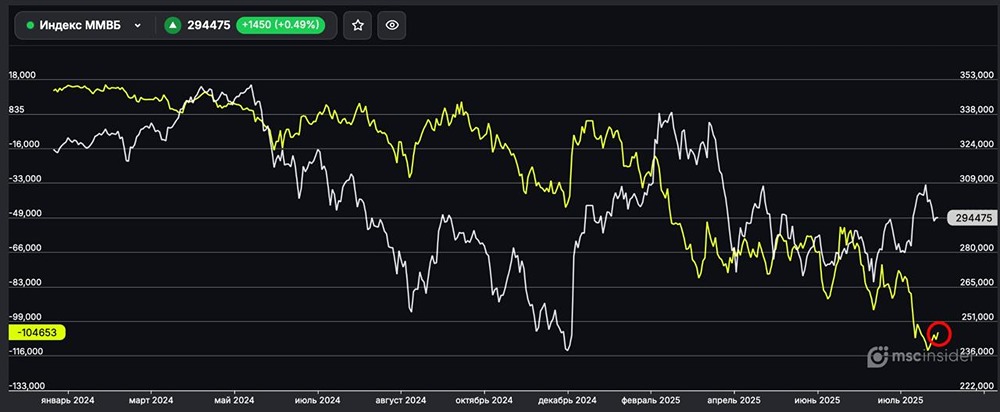
Task: Click the 294475 value in the header
Action: click(209, 26)
